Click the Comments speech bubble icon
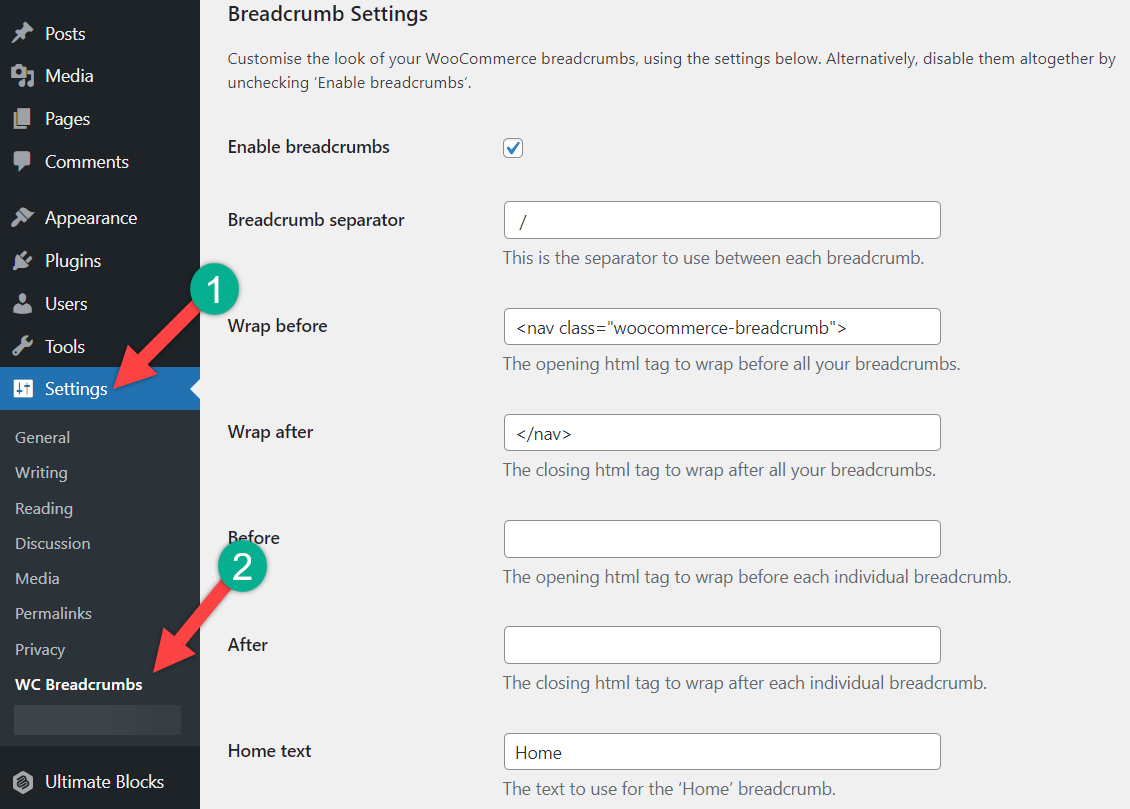 pos(22,161)
